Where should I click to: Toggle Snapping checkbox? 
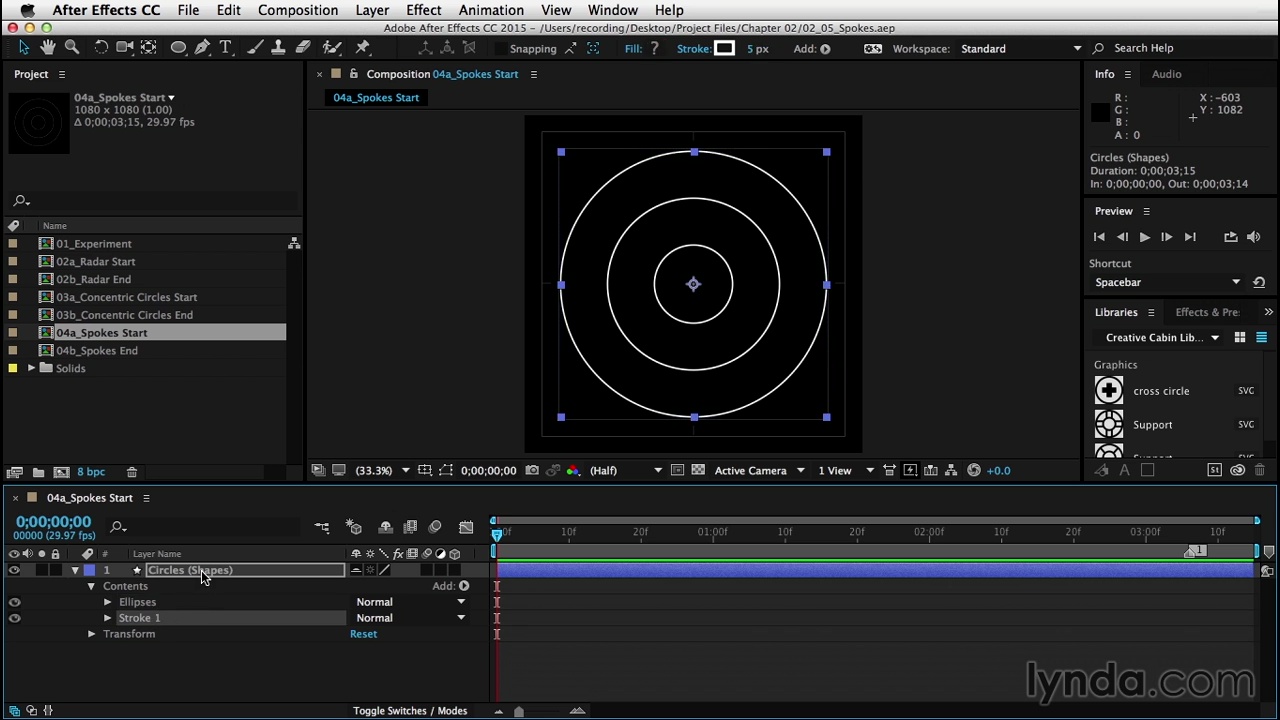point(501,48)
